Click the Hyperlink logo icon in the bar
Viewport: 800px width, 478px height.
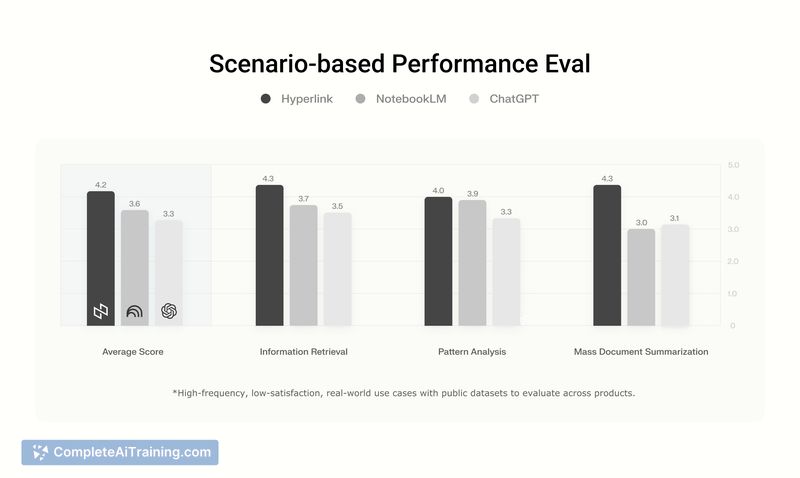coord(101,311)
